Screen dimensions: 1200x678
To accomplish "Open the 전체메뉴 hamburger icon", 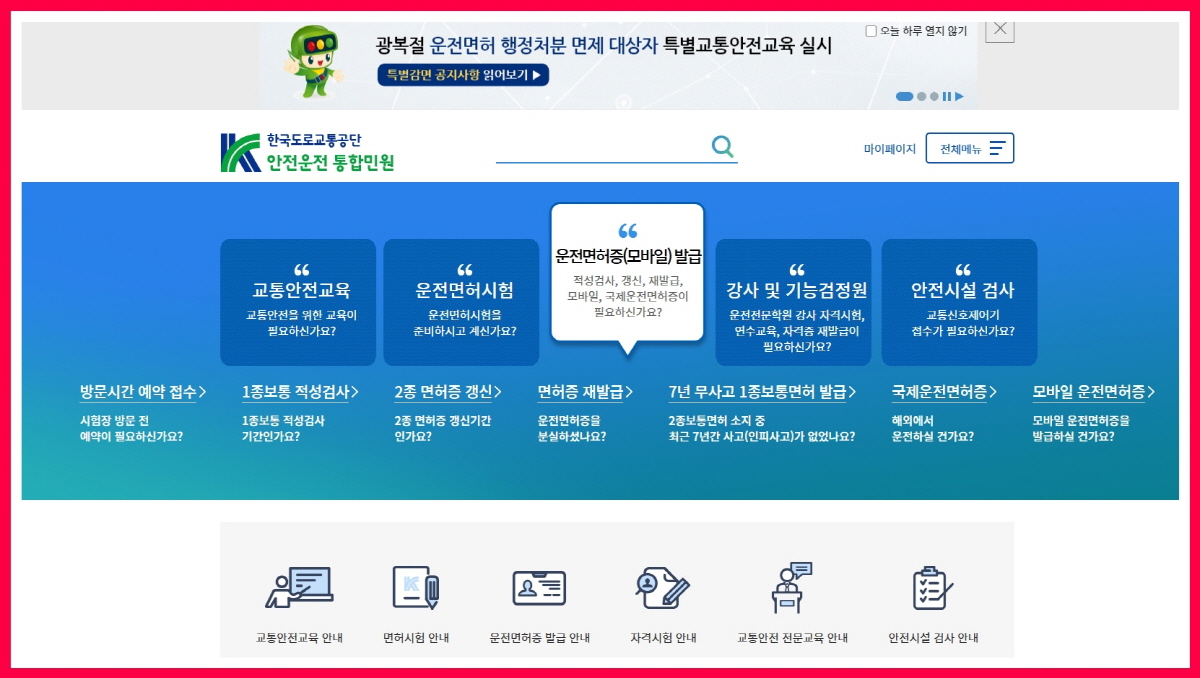I will (997, 146).
